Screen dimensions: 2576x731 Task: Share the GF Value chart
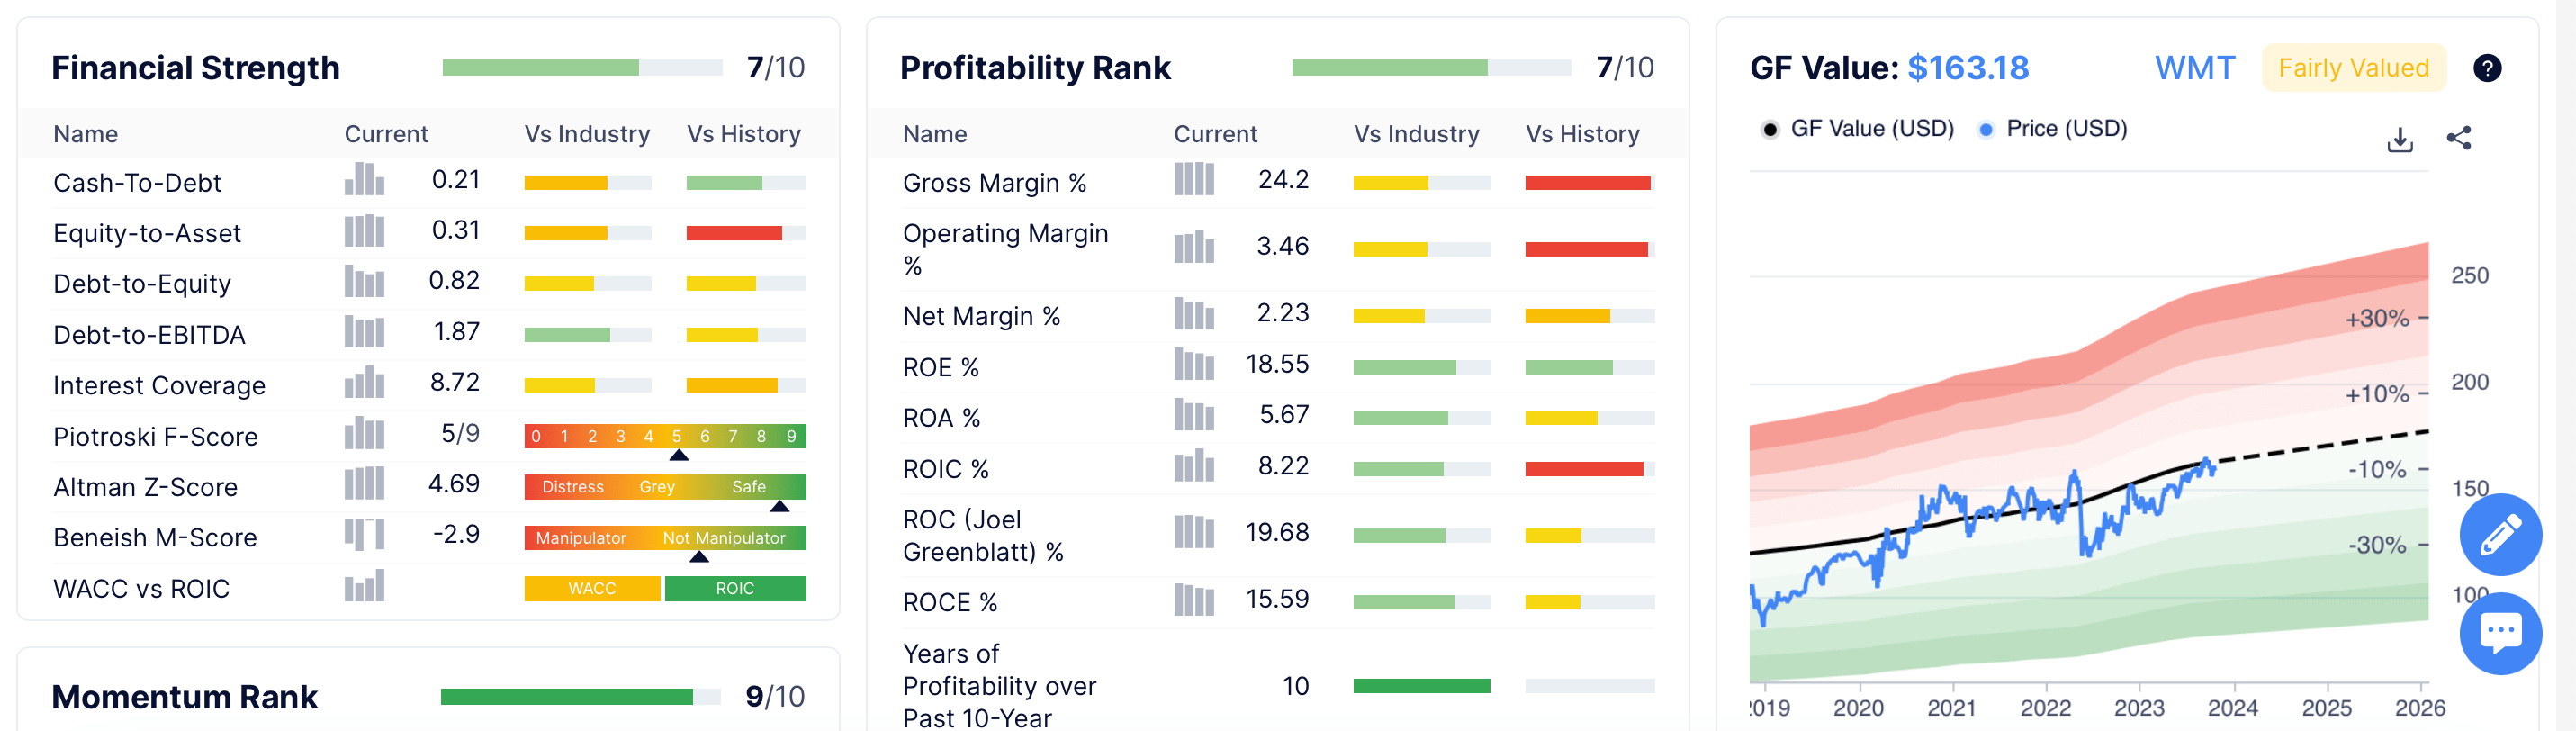tap(2458, 138)
